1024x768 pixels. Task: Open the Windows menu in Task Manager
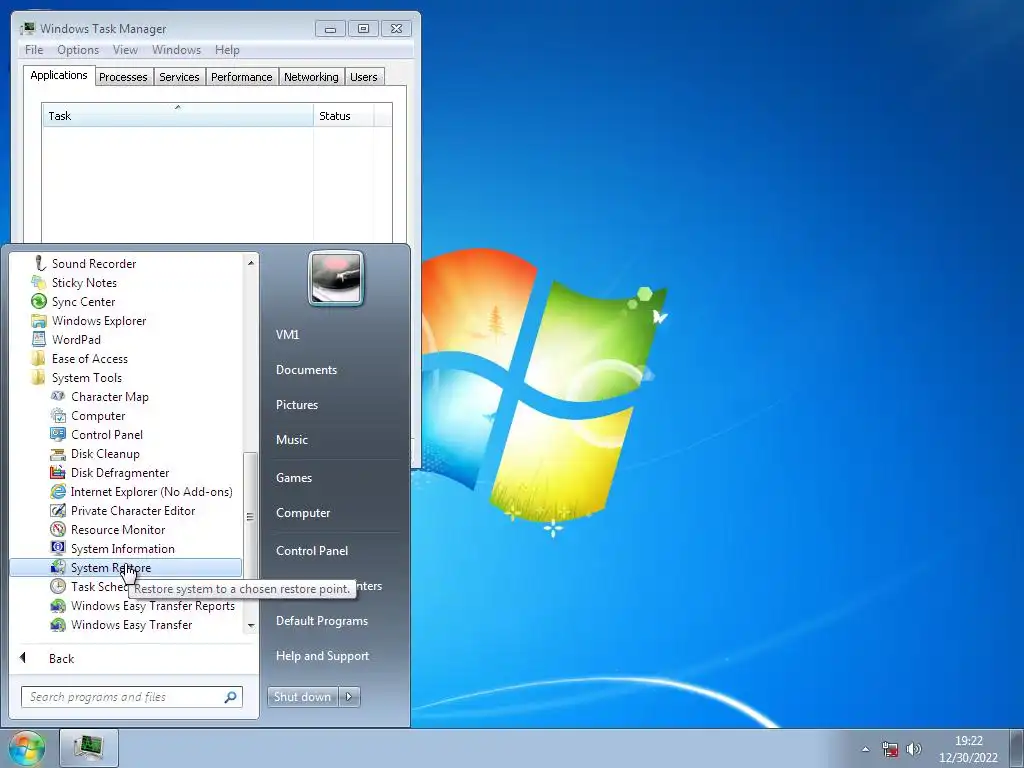176,50
